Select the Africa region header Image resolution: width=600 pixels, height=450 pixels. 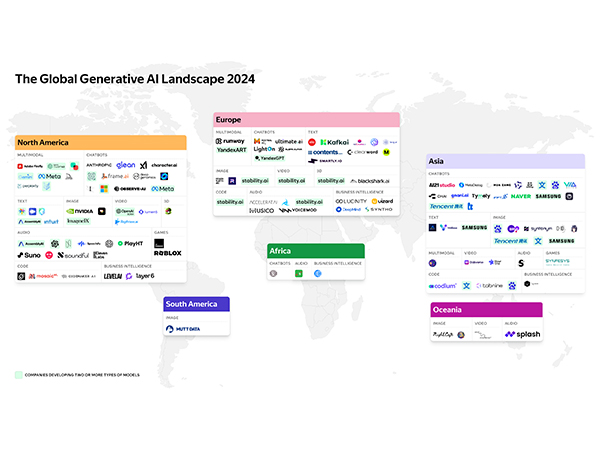(316, 251)
